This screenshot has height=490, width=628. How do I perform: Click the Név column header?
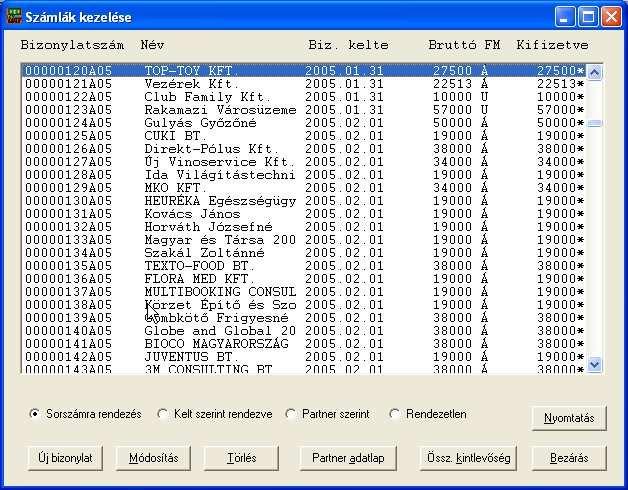coord(152,45)
